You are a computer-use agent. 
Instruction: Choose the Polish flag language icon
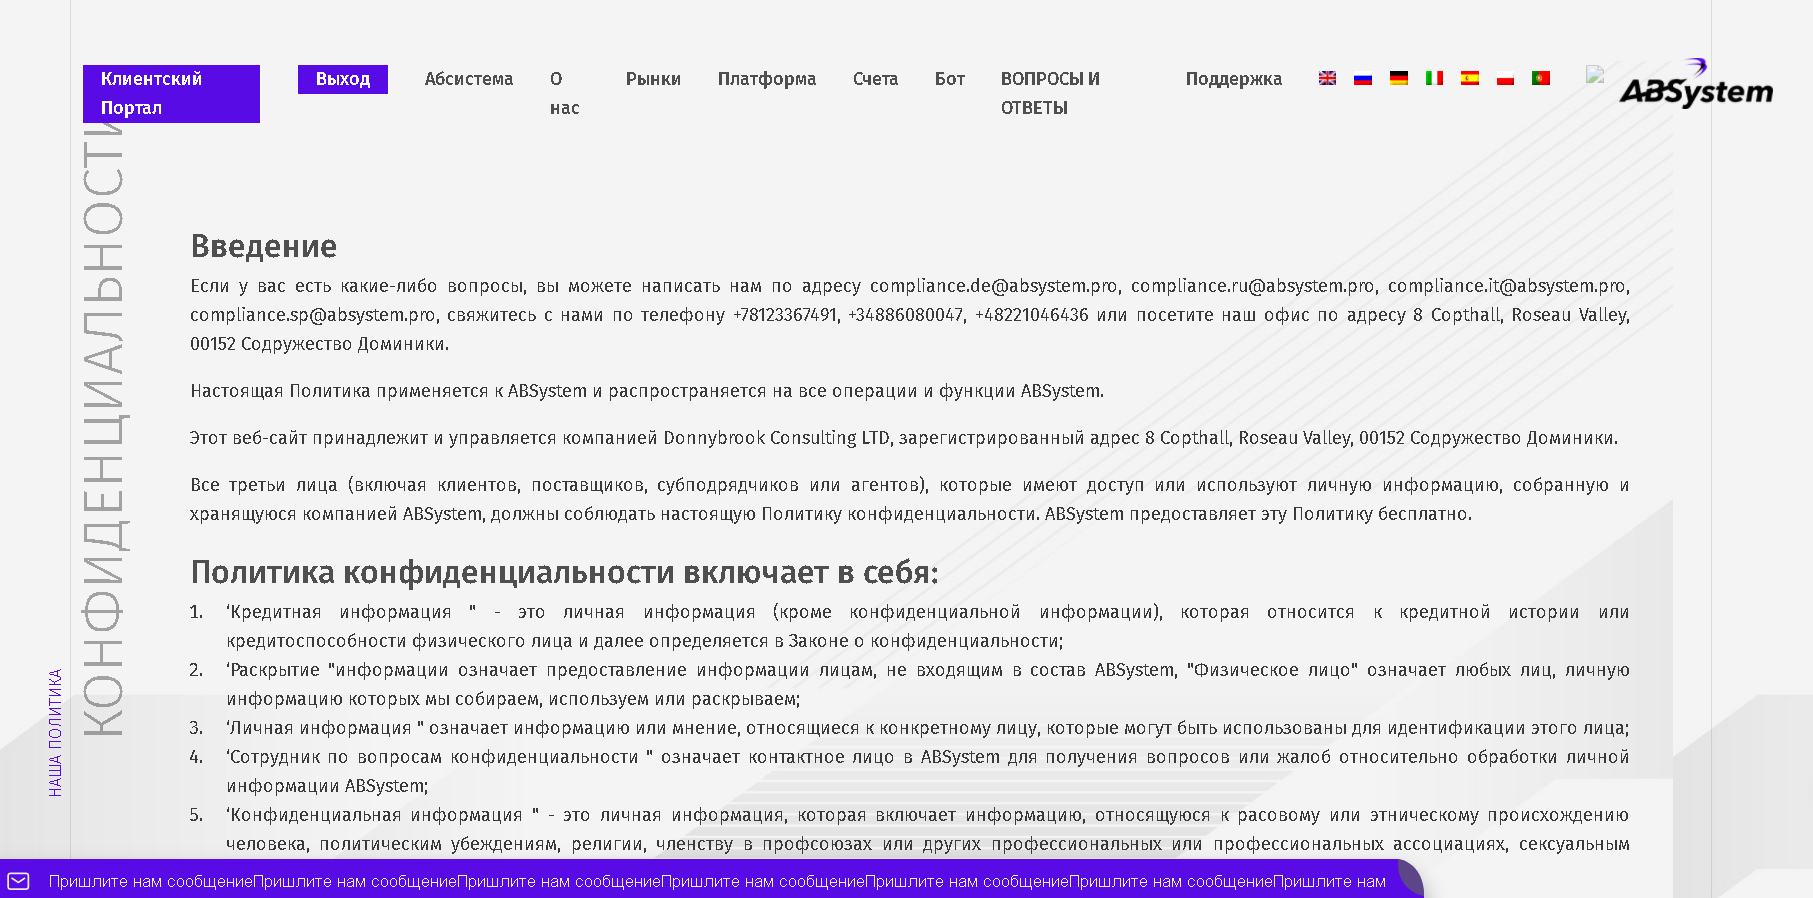click(1505, 78)
